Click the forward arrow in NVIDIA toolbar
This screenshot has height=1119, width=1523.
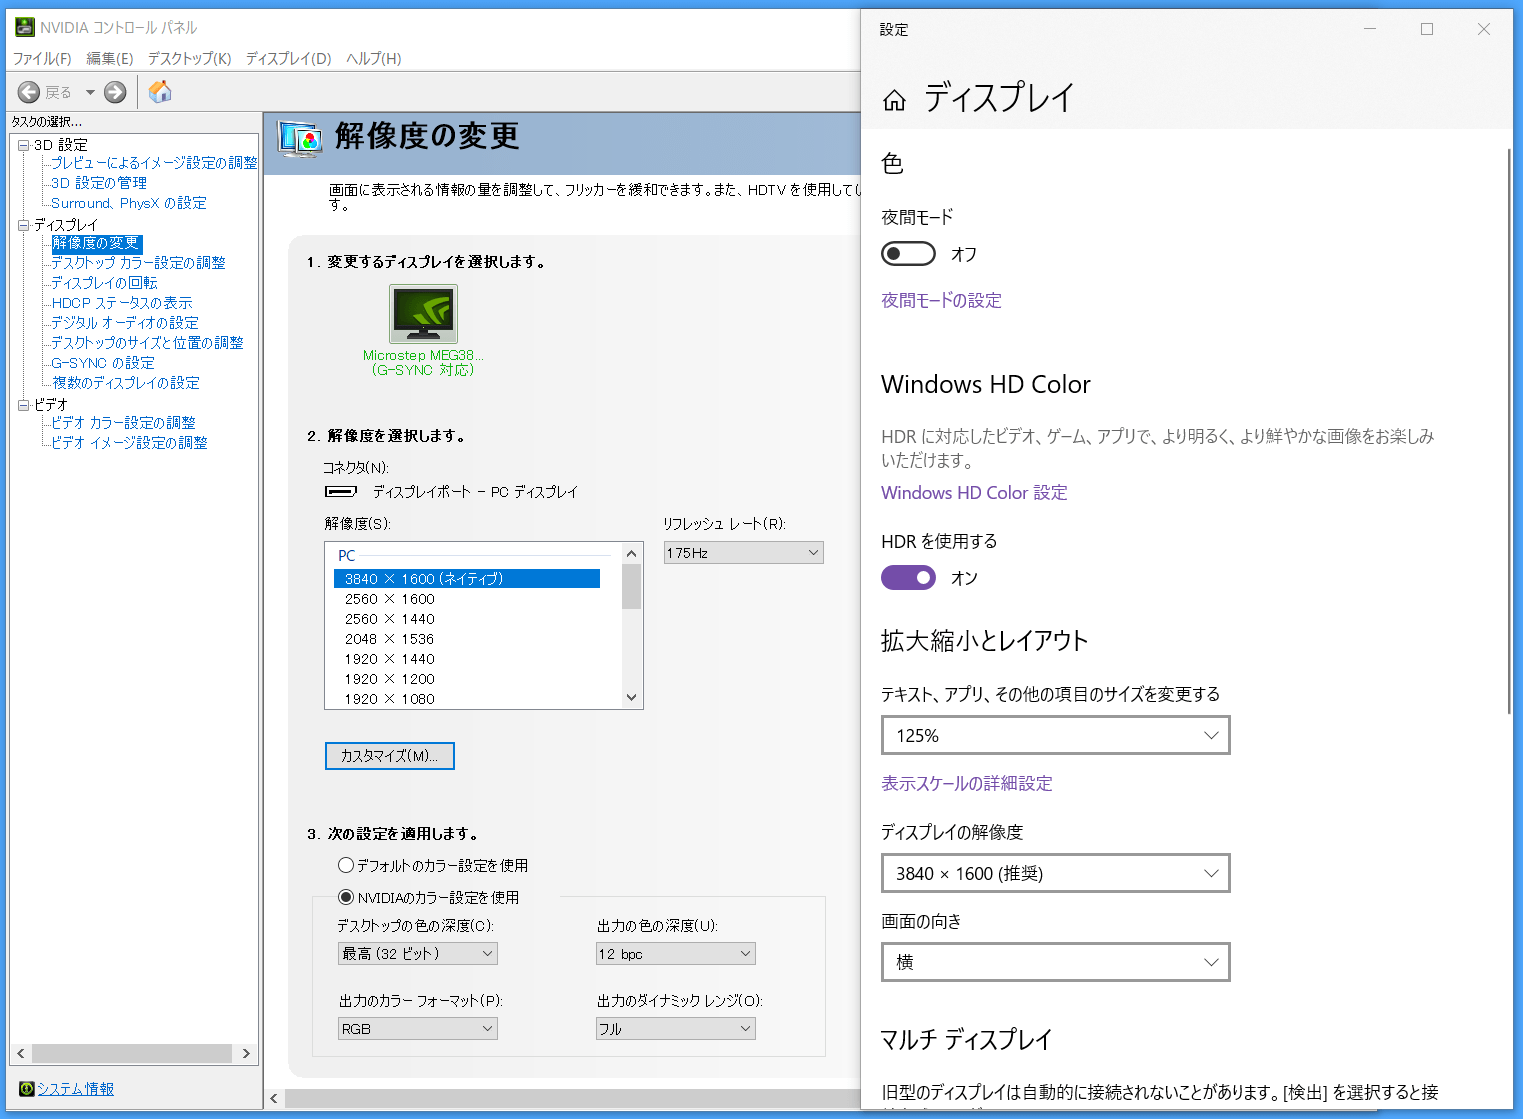tap(116, 92)
